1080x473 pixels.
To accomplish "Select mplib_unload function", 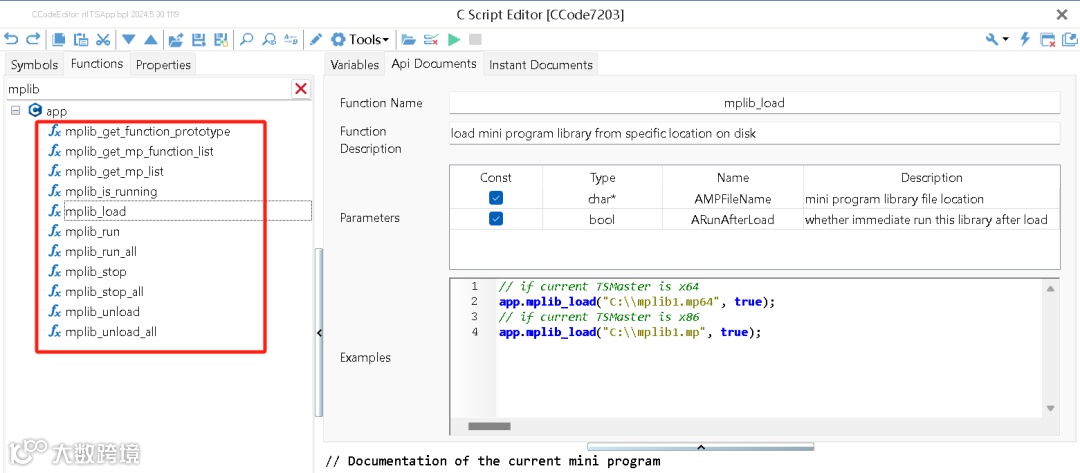I will [103, 311].
